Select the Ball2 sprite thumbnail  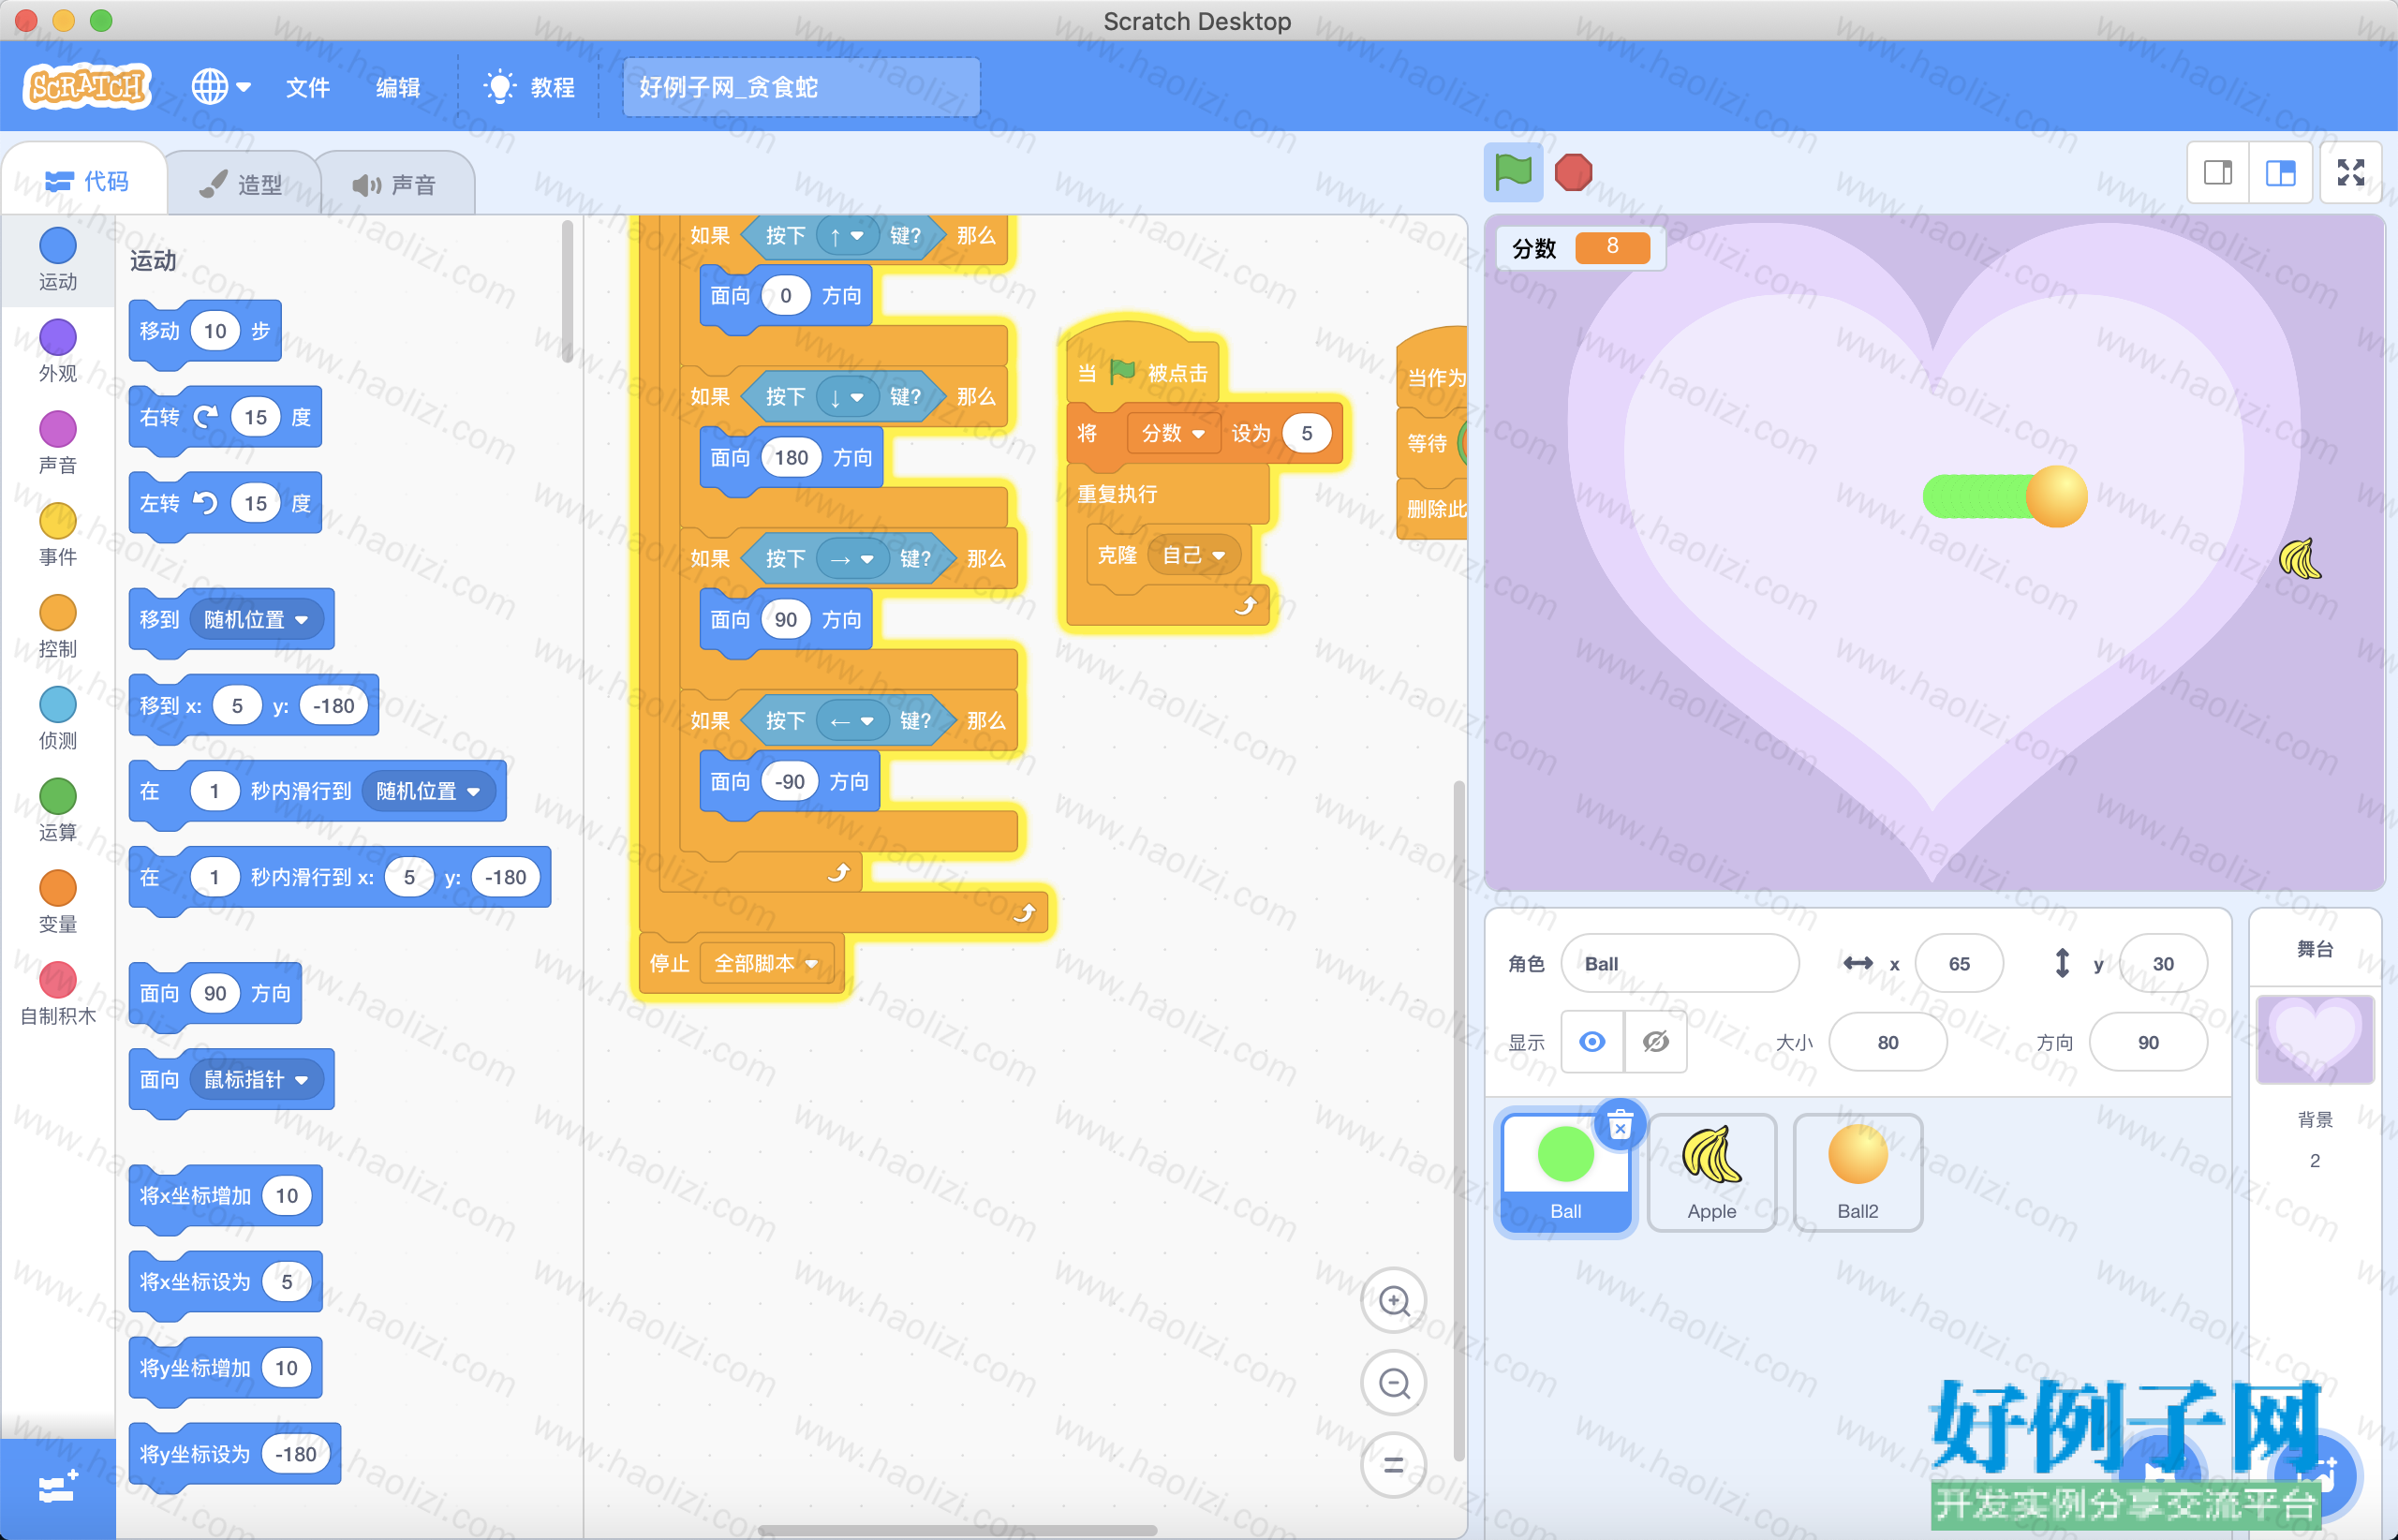[1857, 1173]
